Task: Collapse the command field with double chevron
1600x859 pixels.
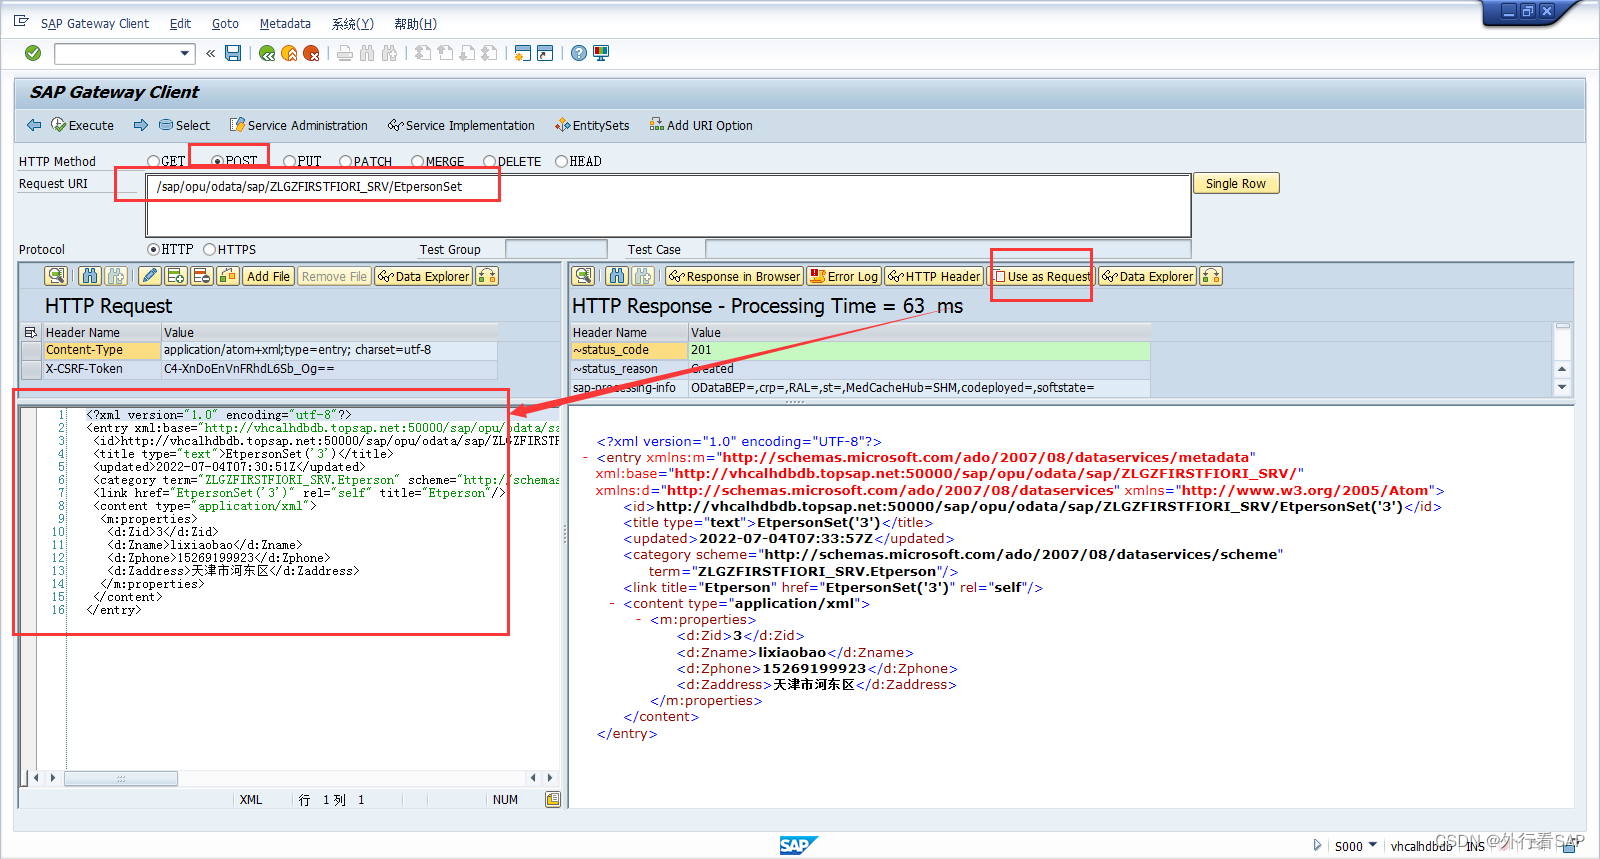Action: (x=211, y=53)
